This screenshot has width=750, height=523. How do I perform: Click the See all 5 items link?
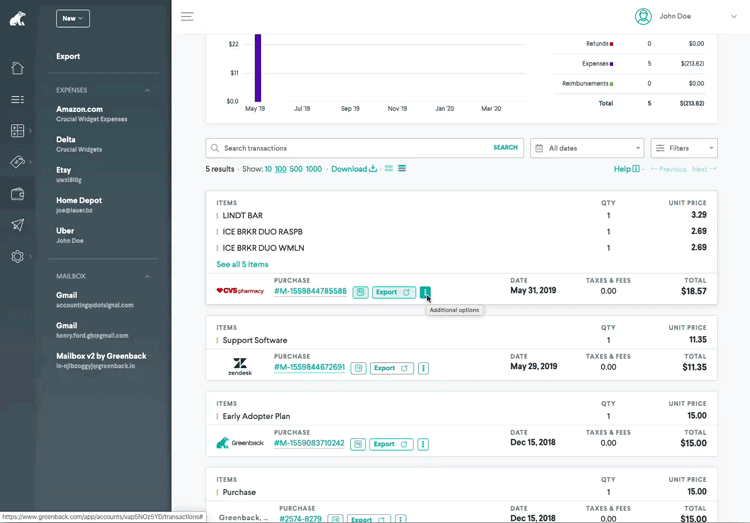[x=242, y=264]
